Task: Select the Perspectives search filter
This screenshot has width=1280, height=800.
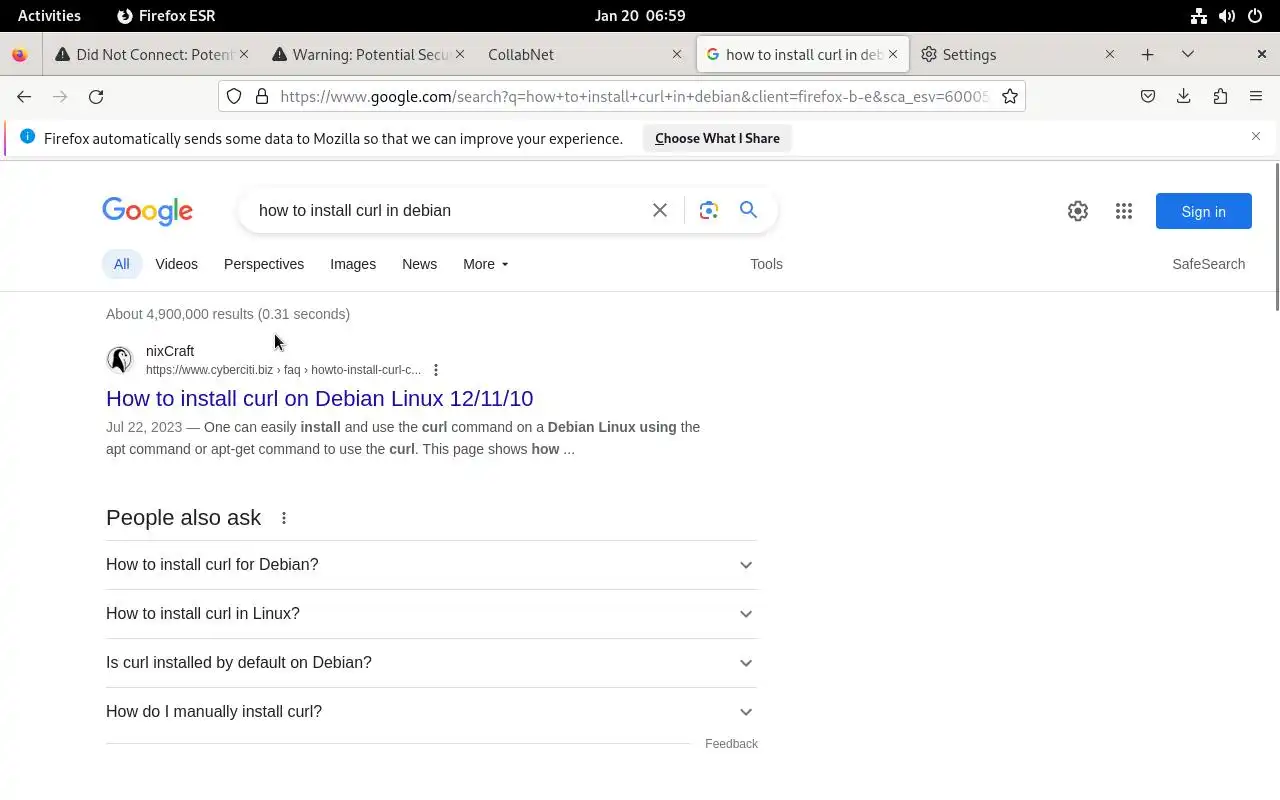Action: click(264, 264)
